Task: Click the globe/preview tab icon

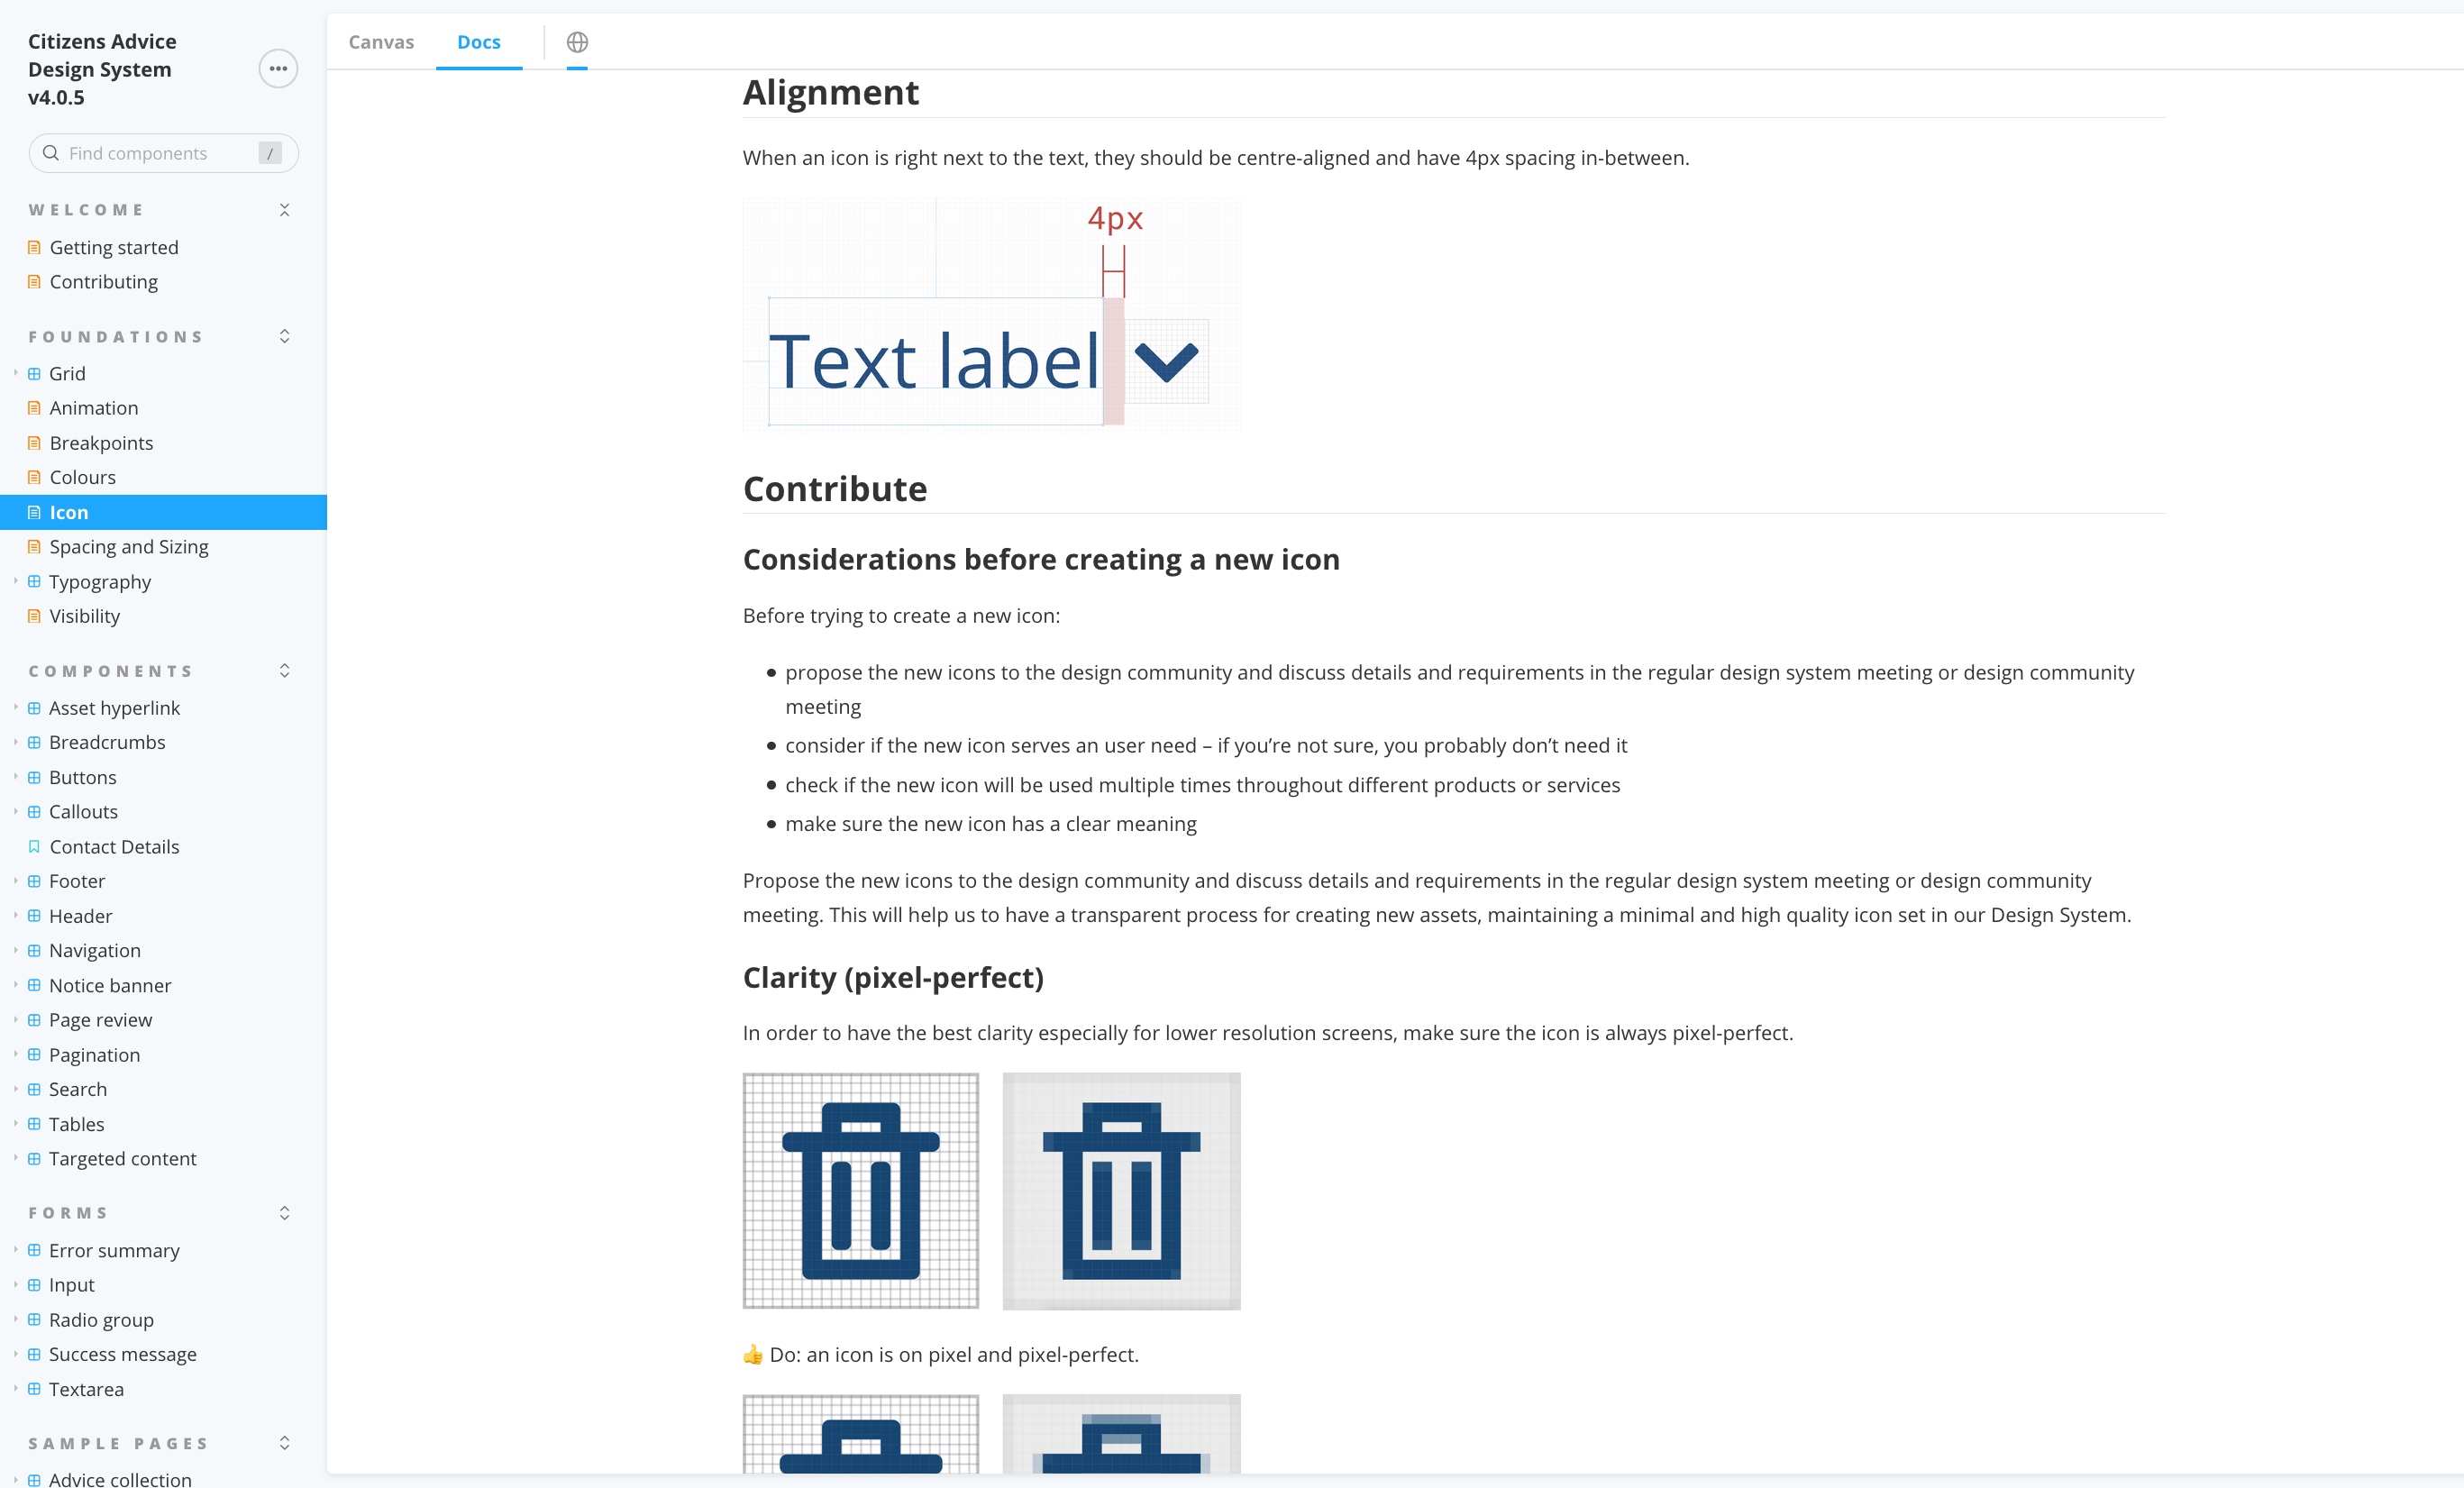Action: pos(578,41)
